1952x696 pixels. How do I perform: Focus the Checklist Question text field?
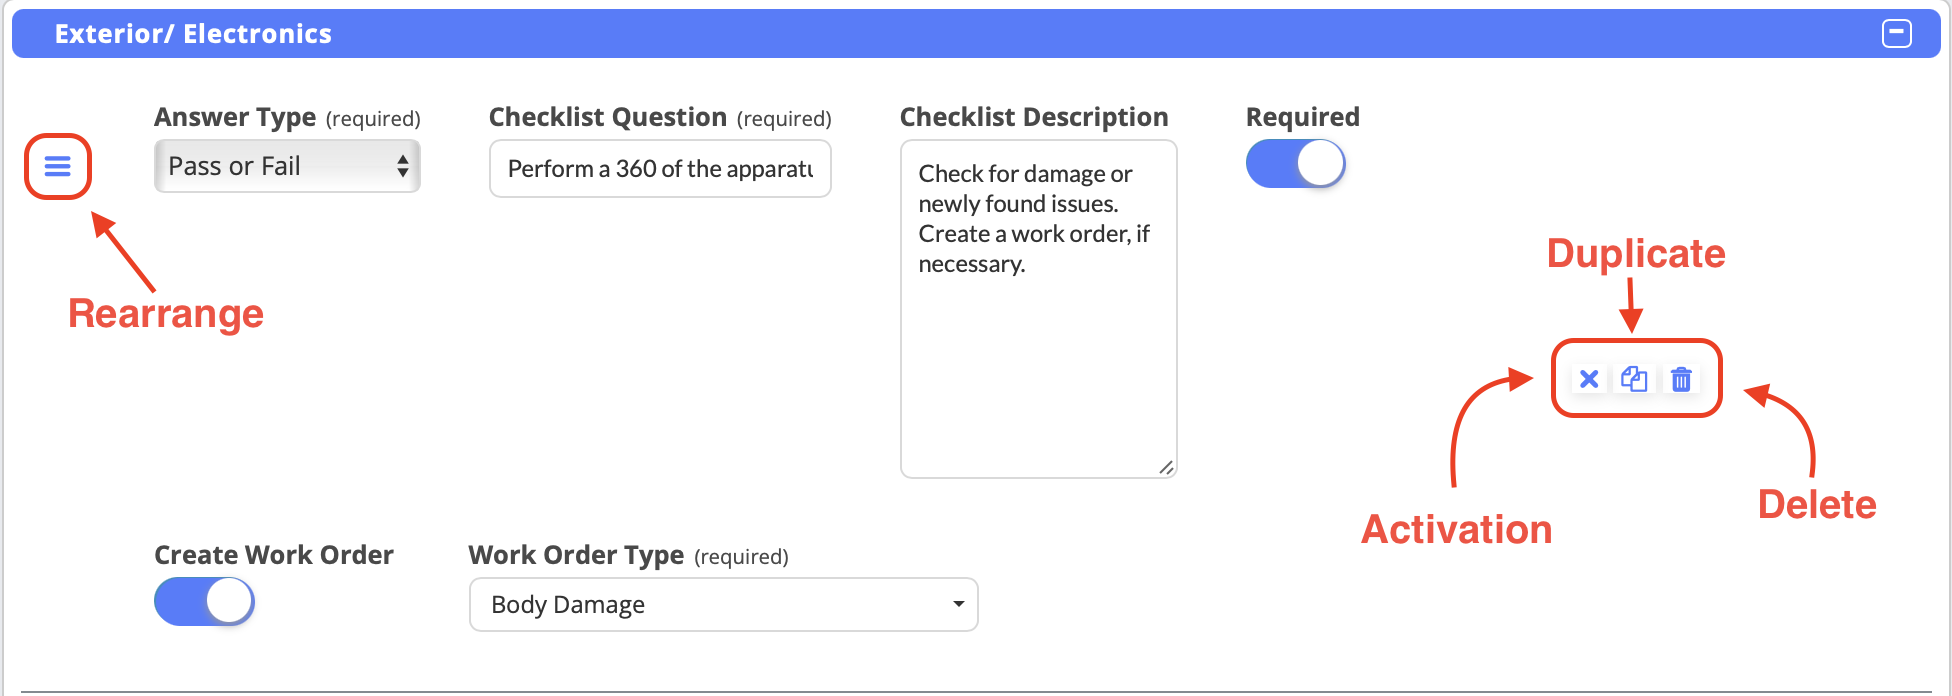(660, 169)
